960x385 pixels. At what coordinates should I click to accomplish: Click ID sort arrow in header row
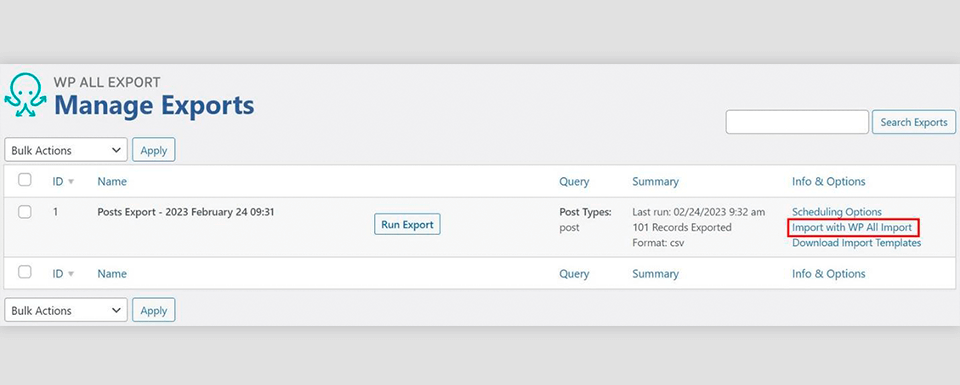coord(70,182)
